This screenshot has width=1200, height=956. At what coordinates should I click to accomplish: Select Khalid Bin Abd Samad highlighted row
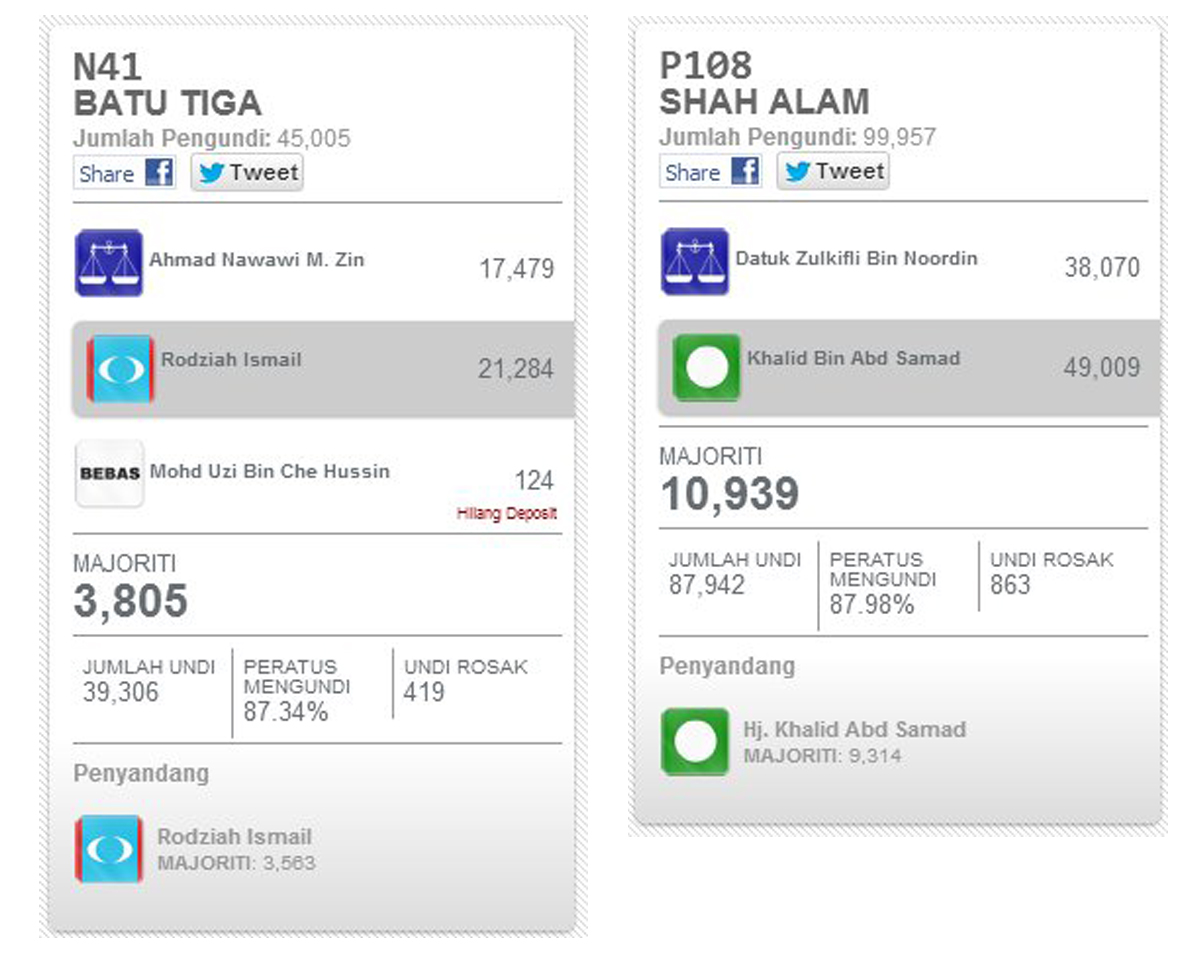909,367
